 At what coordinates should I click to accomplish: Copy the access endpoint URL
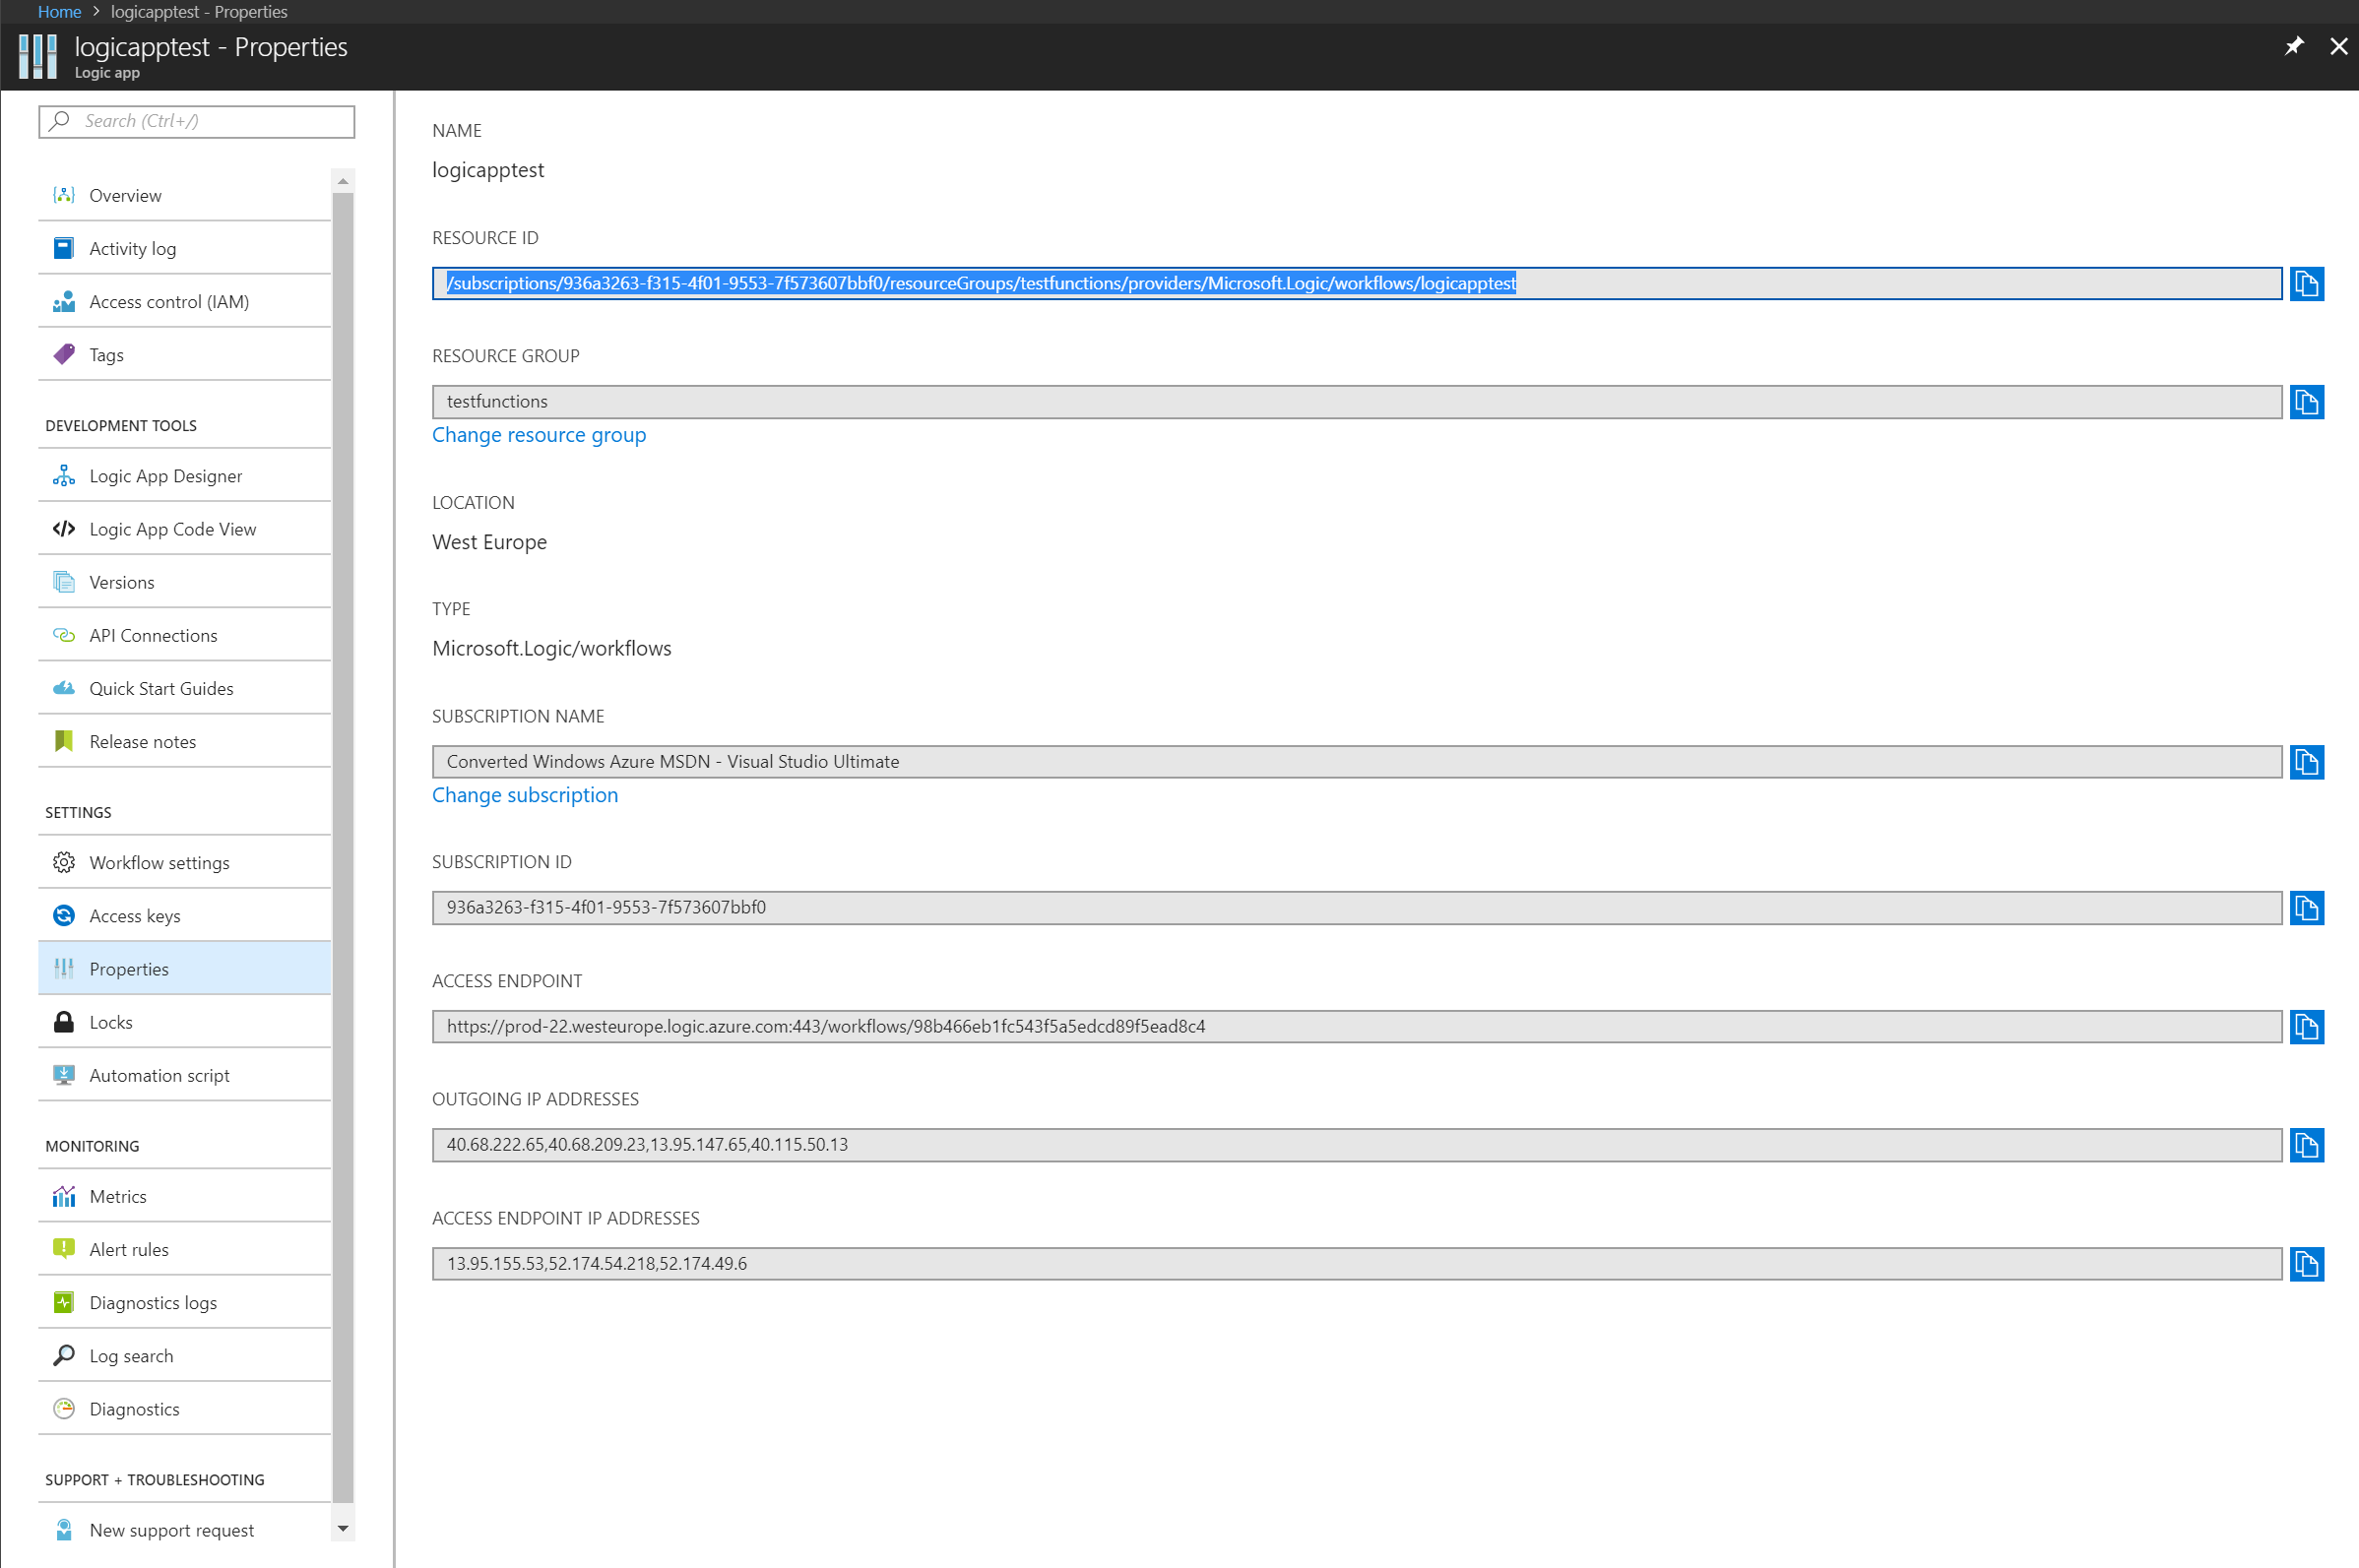click(x=2306, y=1027)
